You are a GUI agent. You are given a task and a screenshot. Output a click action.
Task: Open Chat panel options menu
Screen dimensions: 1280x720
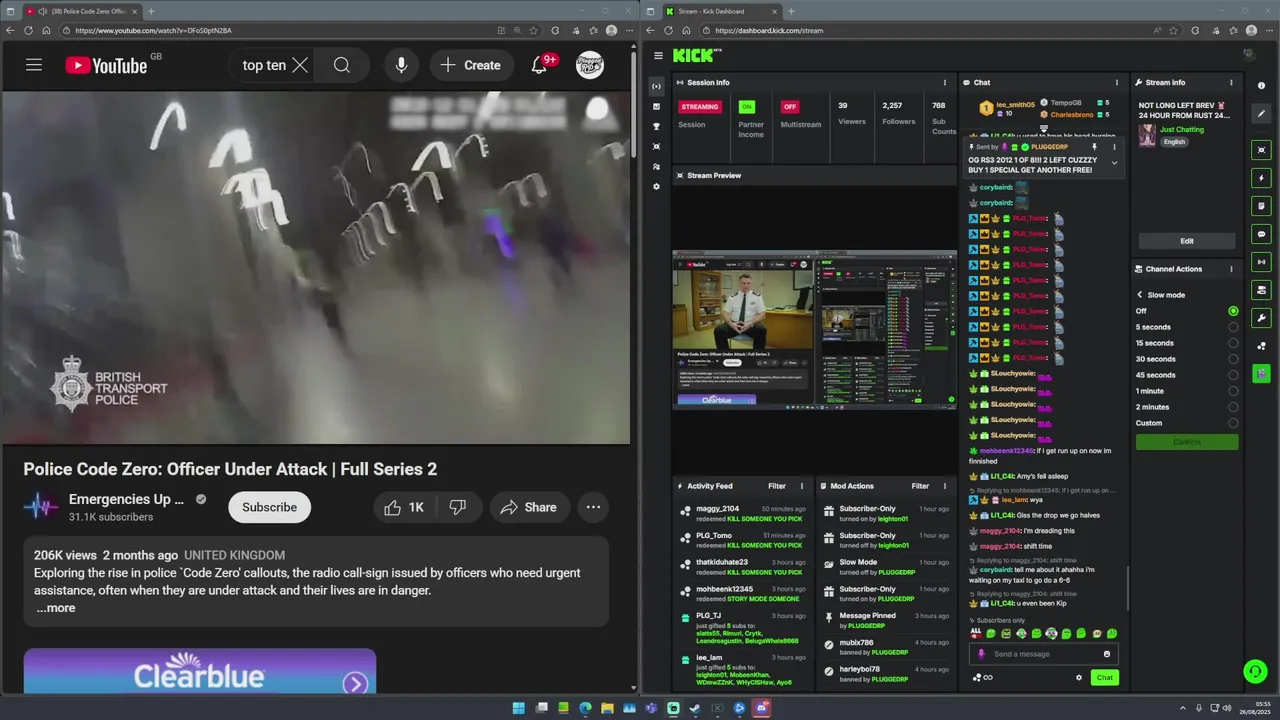pyautogui.click(x=1117, y=82)
